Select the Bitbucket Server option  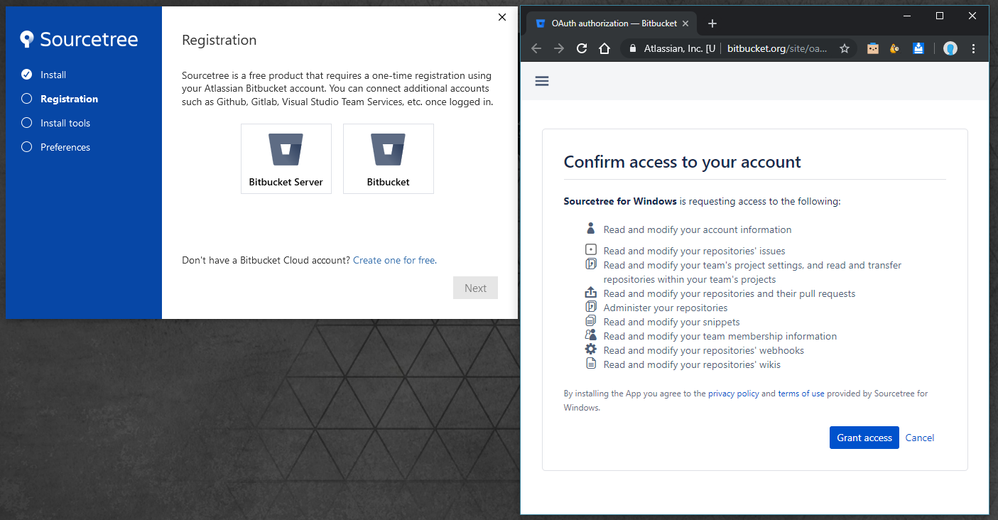(286, 158)
